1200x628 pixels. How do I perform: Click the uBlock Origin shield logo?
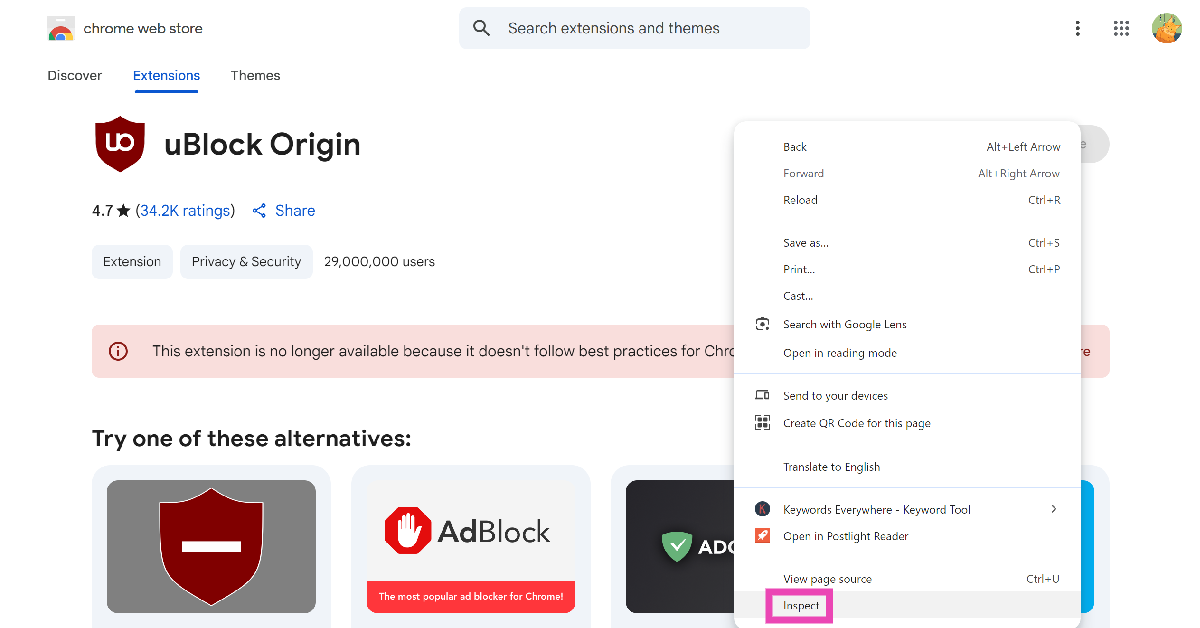120,145
